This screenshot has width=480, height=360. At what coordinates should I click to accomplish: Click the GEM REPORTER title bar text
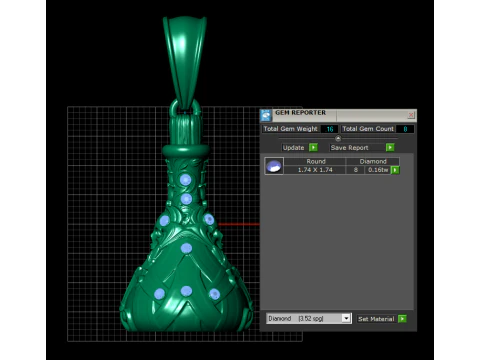pyautogui.click(x=301, y=113)
